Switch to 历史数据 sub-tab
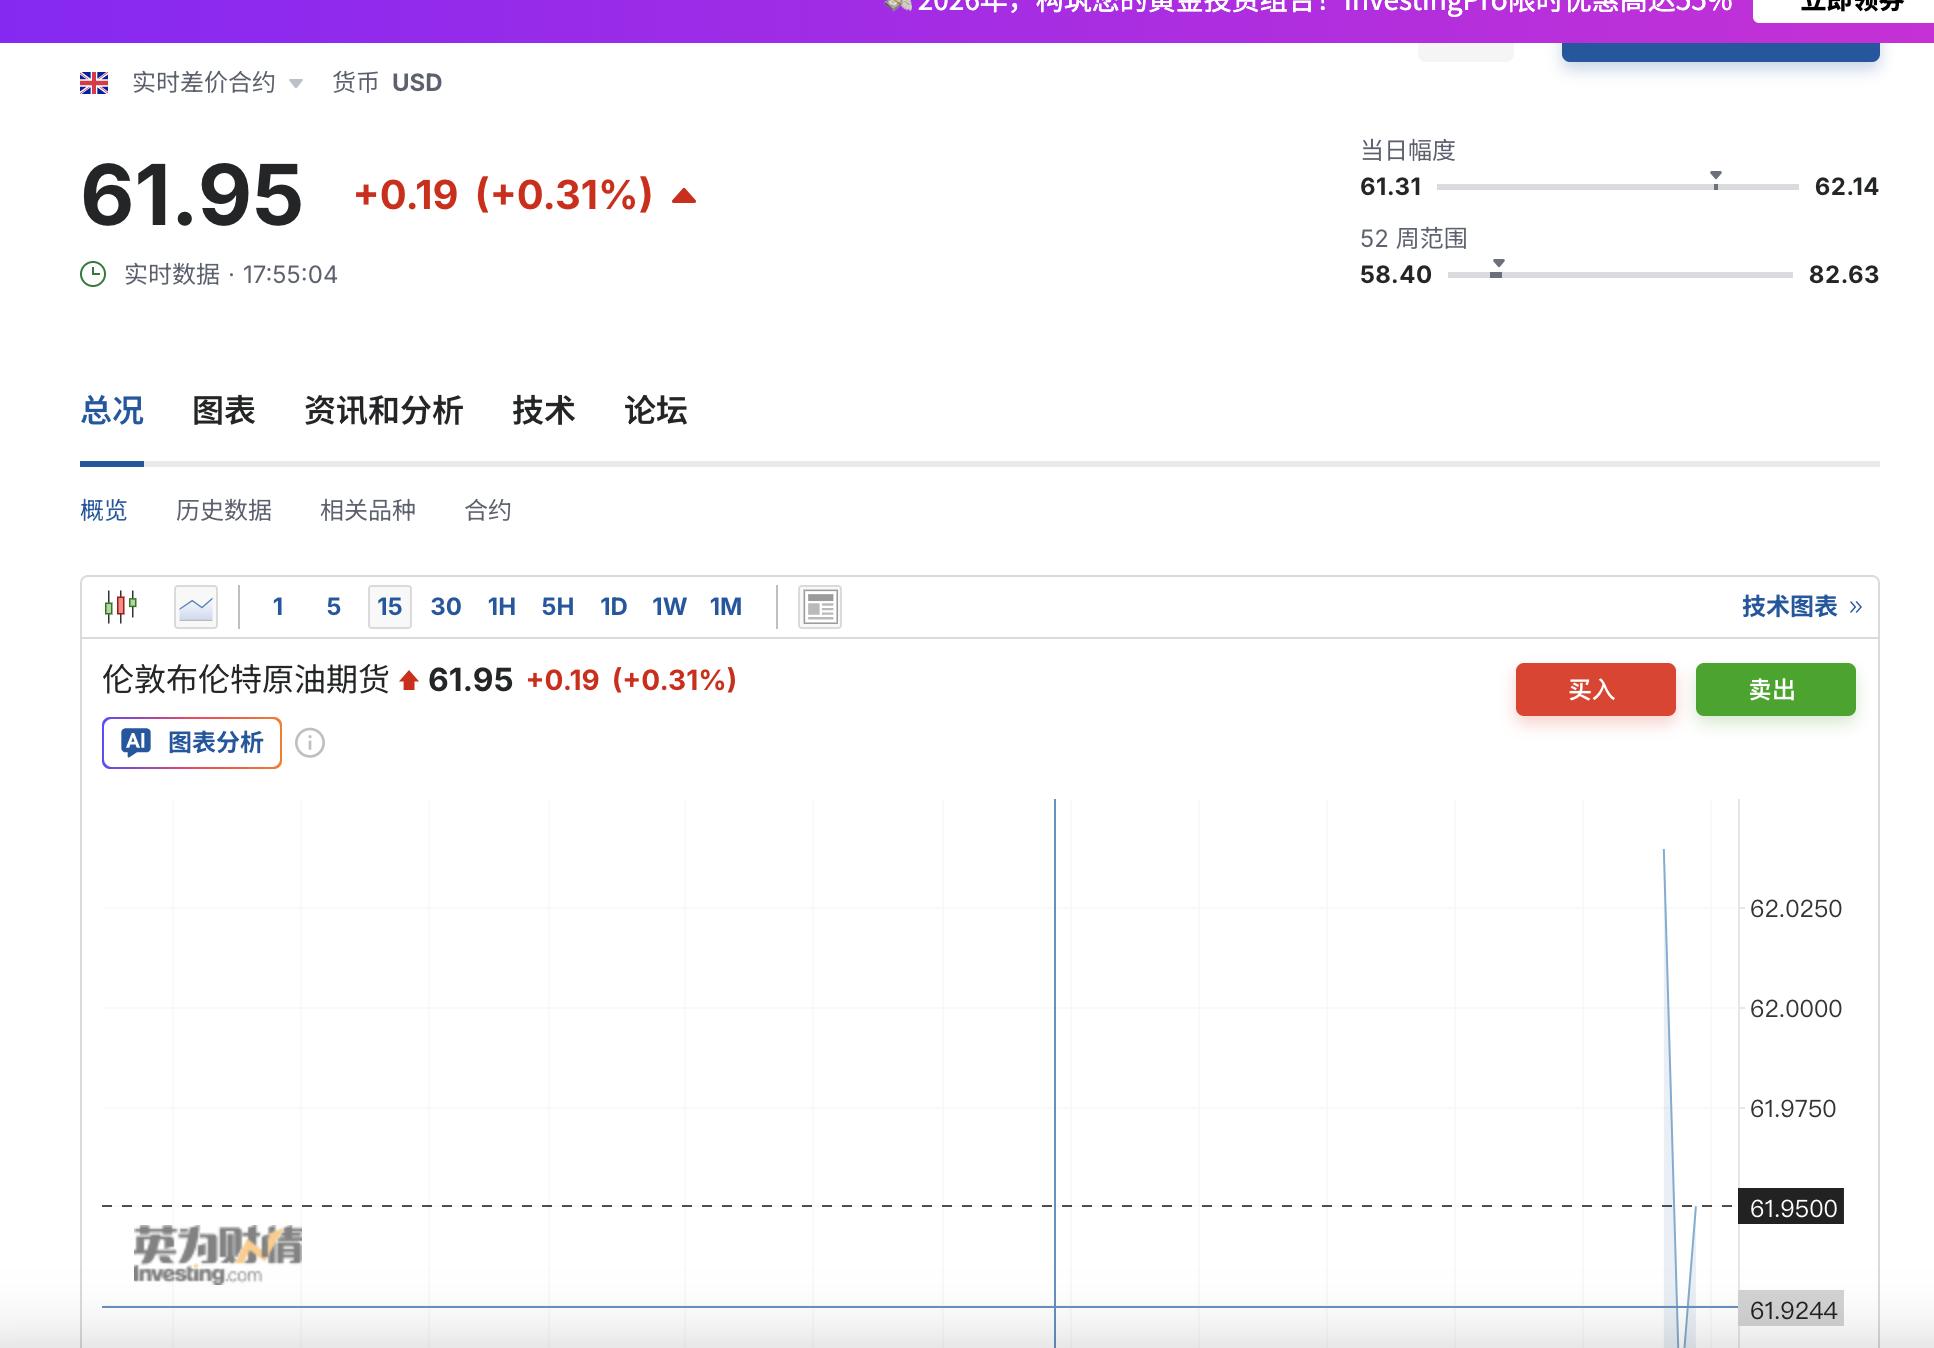 [224, 510]
